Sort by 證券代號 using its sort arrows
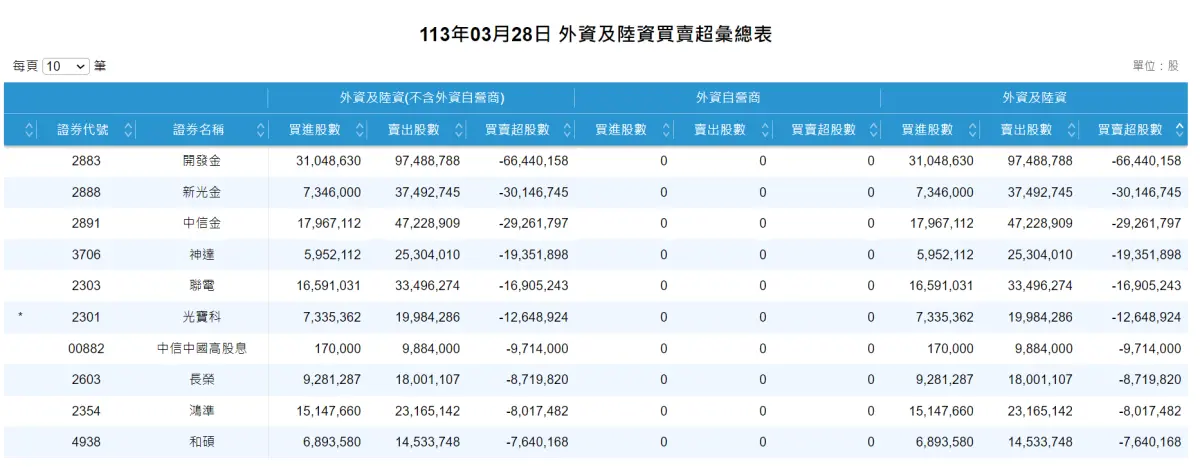Image resolution: width=1200 pixels, height=467 pixels. tap(126, 130)
